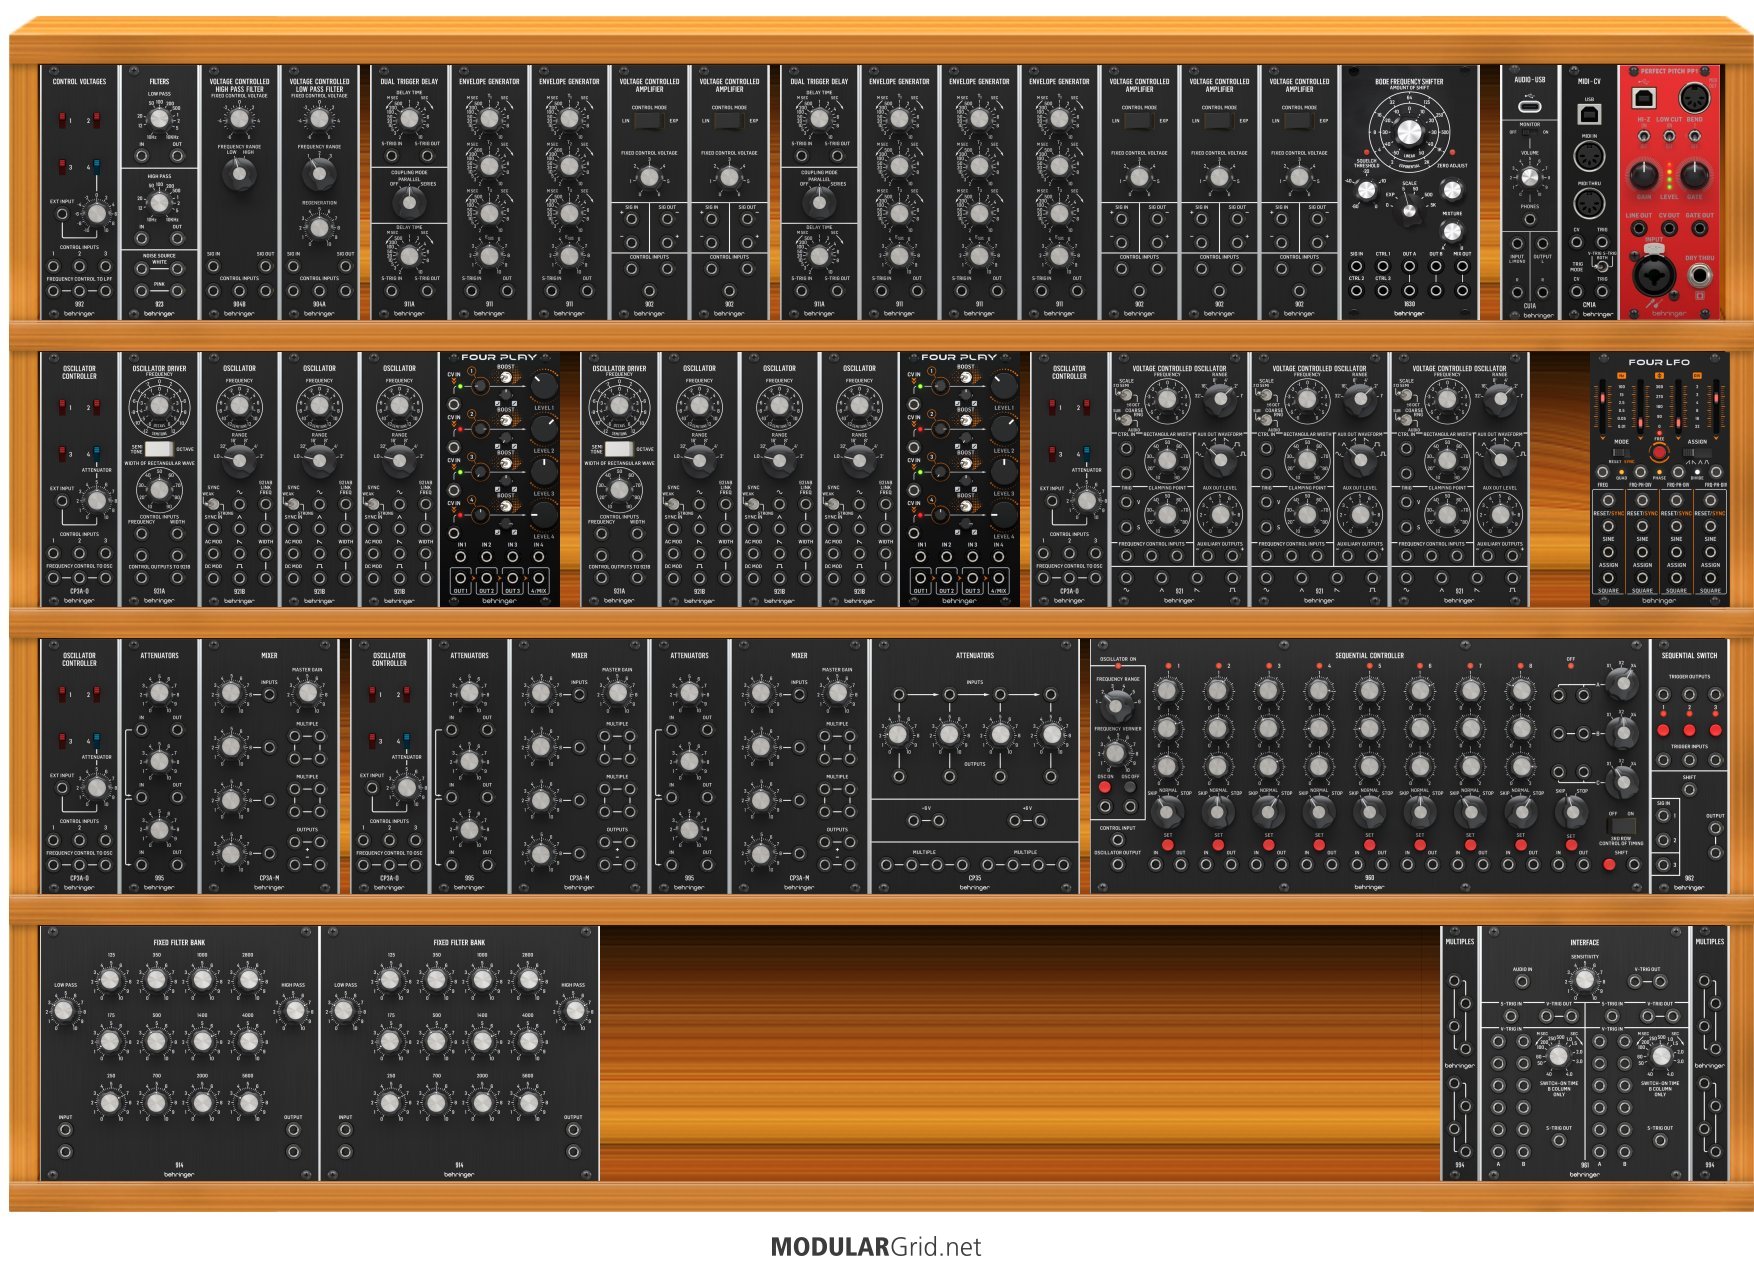Viewport: 1754px width, 1268px height.
Task: Click the AUDIO IN jack on Interface module
Action: click(x=1522, y=981)
